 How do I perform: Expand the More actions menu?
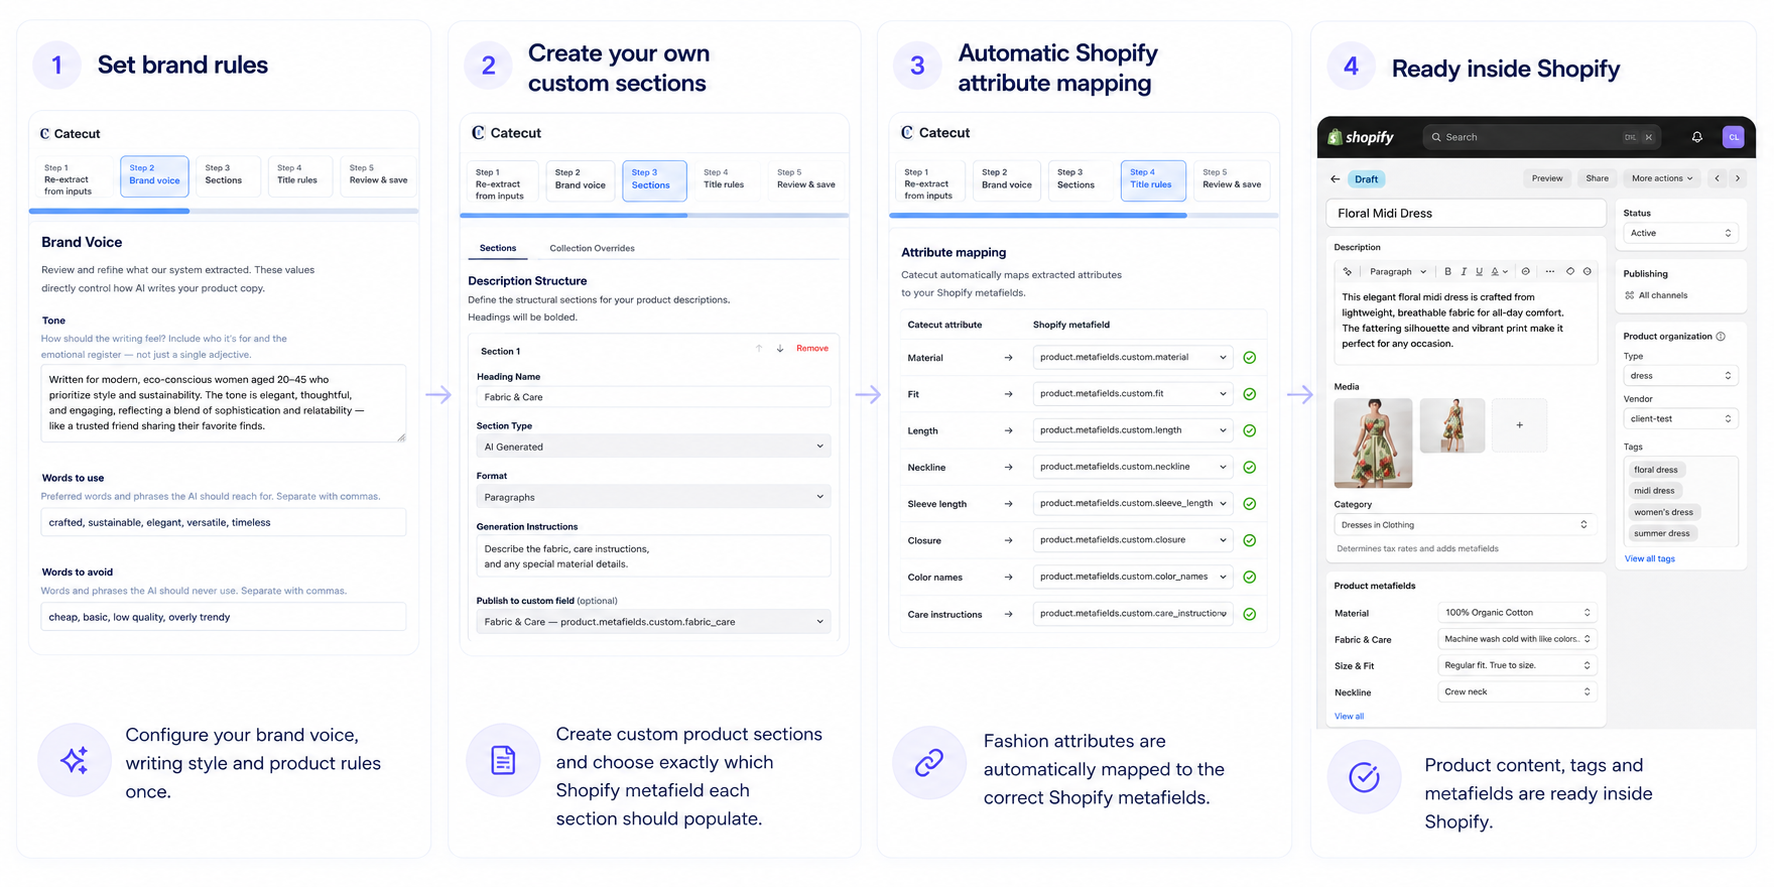[1662, 179]
